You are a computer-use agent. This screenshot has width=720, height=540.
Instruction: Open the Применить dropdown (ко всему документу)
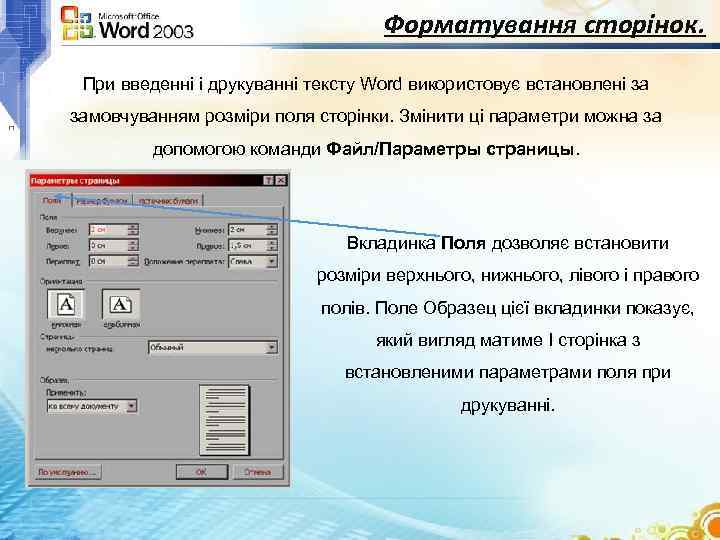[x=92, y=406]
